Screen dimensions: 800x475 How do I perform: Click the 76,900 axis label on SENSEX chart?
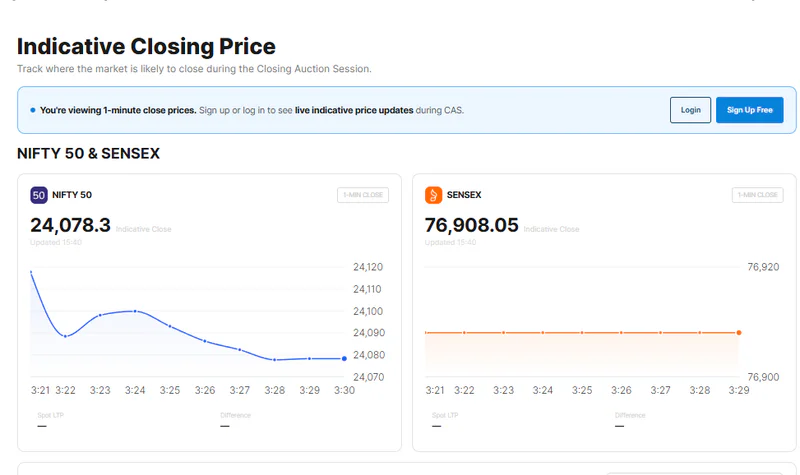pyautogui.click(x=763, y=377)
